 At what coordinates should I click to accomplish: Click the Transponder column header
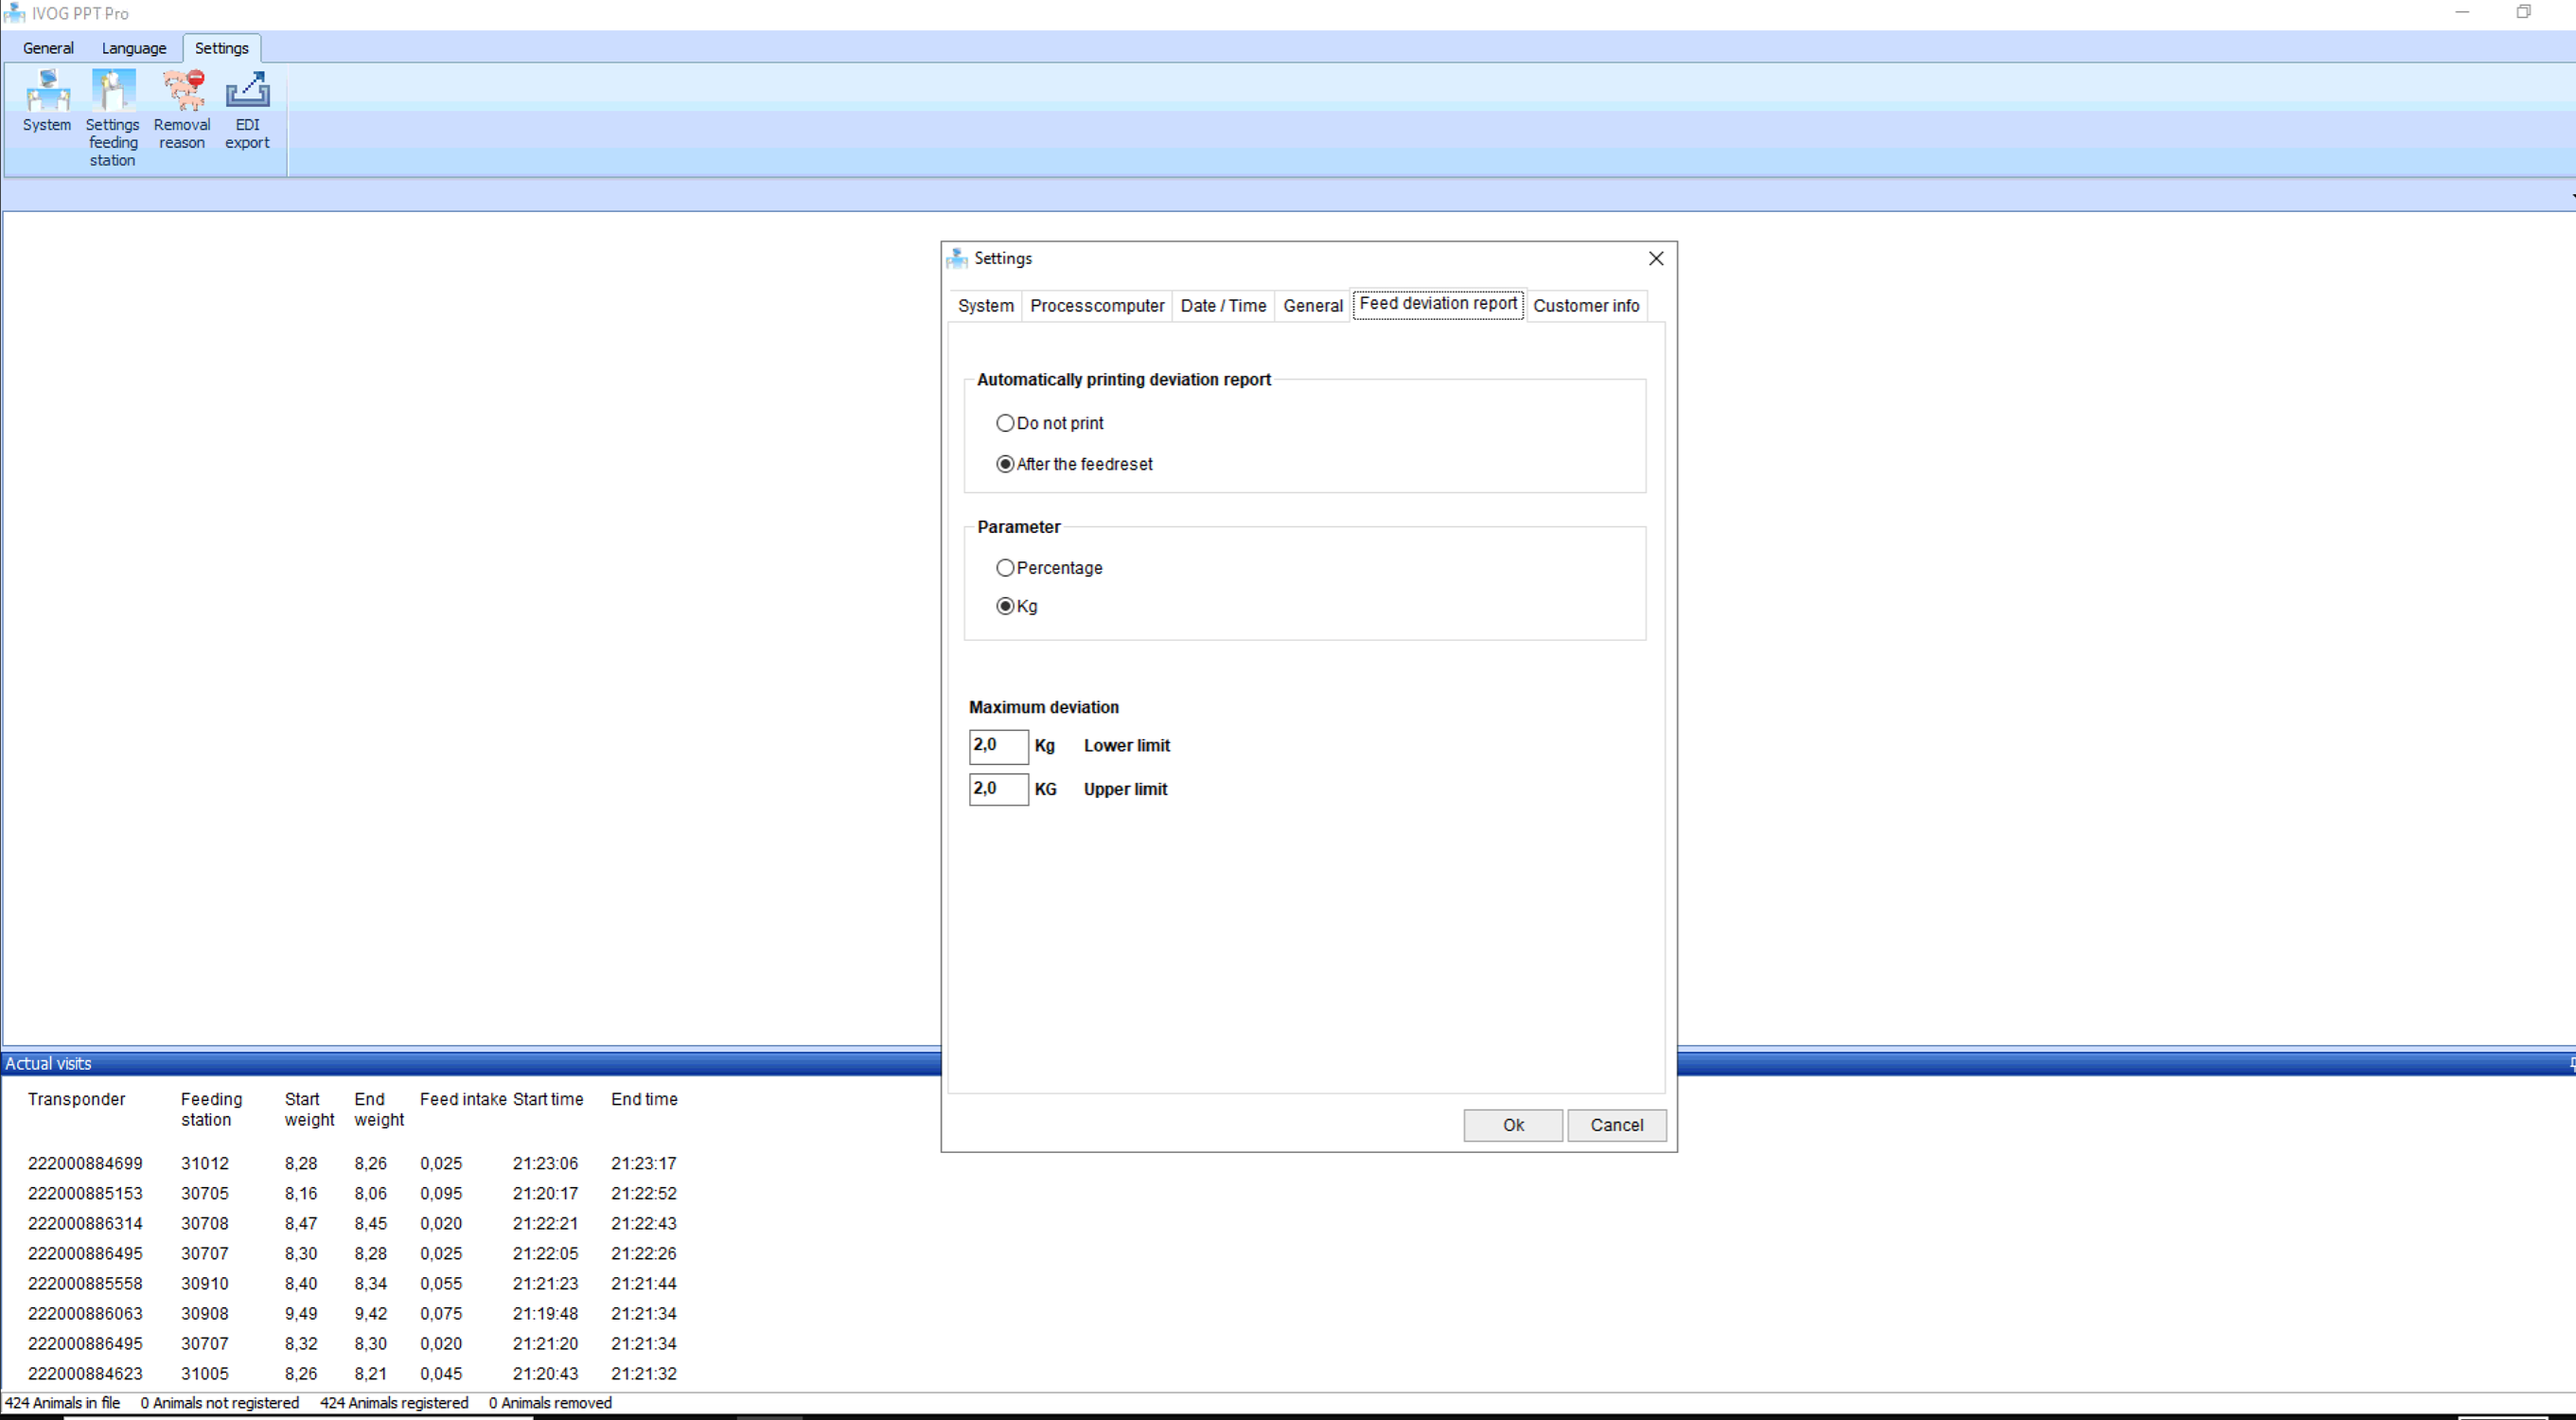click(76, 1099)
